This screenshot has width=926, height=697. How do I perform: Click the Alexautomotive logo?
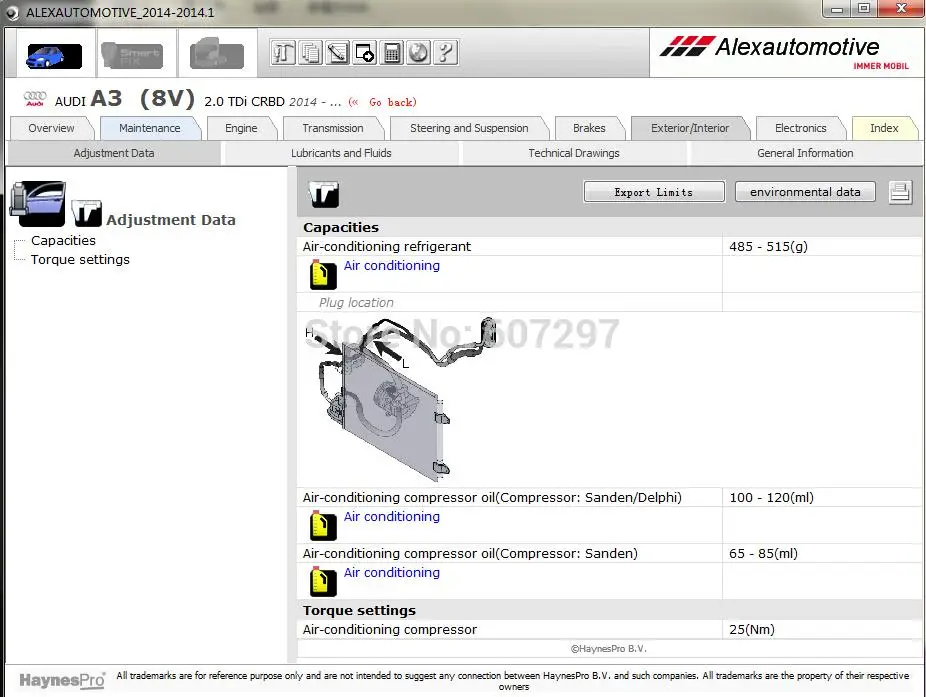[x=784, y=52]
